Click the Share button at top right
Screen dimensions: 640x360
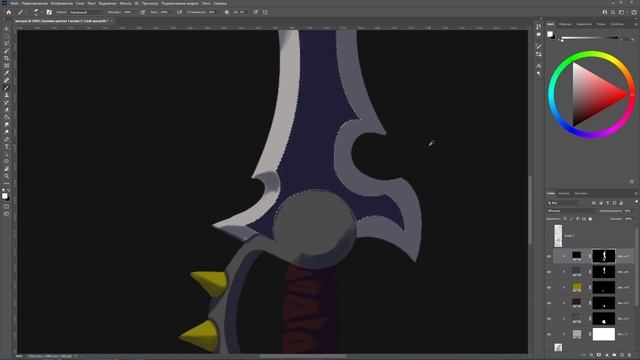click(x=634, y=12)
